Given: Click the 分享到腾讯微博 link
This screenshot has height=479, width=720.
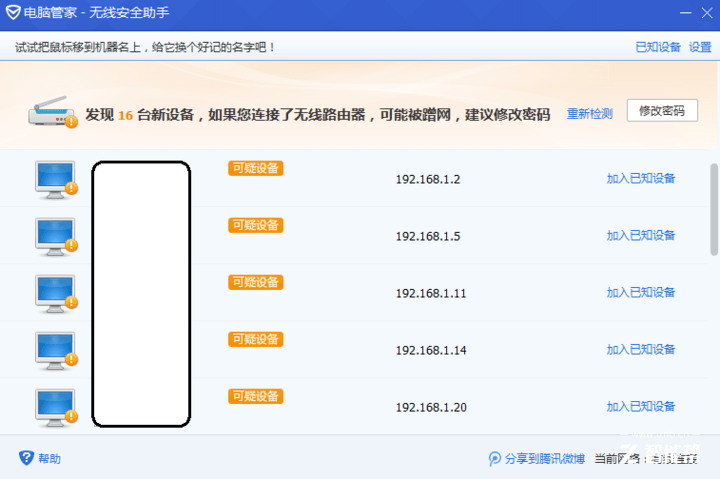Looking at the screenshot, I should [544, 459].
